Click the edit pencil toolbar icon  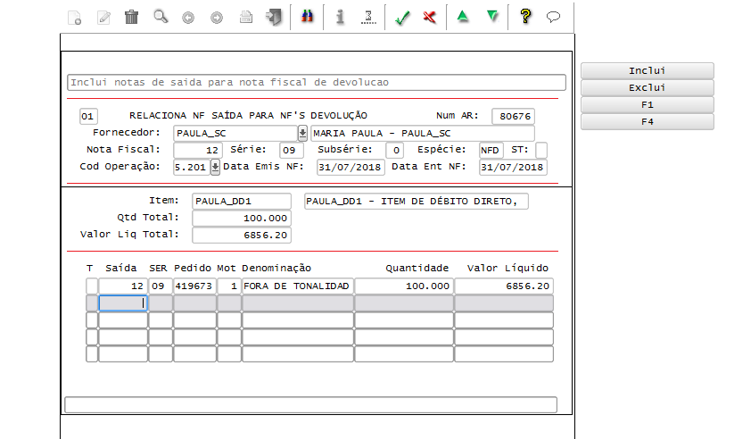pos(104,18)
